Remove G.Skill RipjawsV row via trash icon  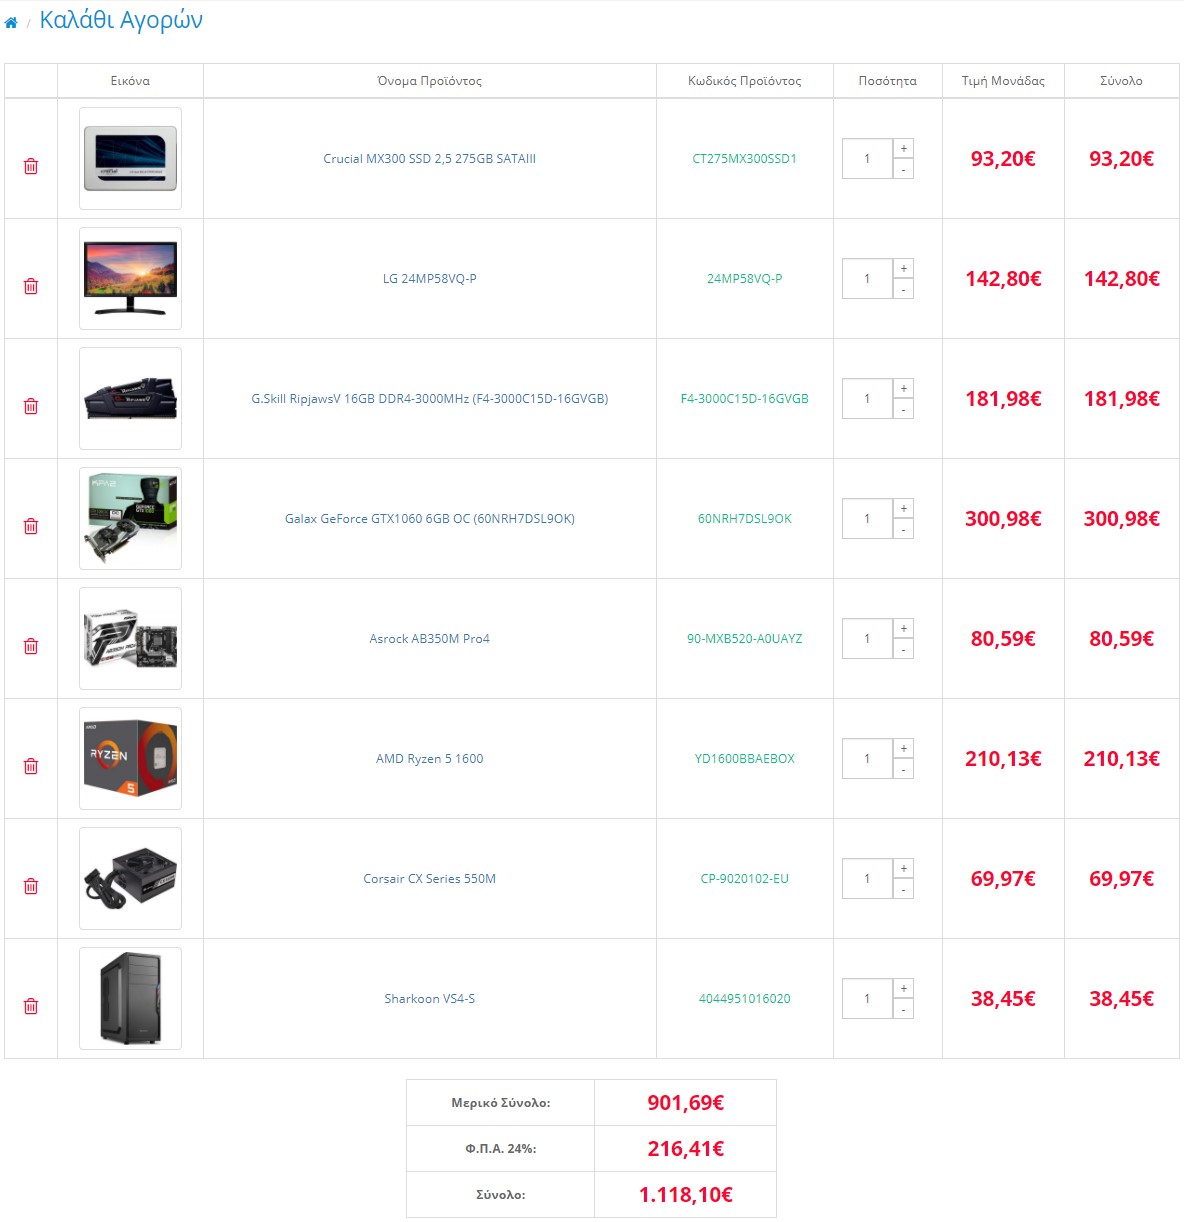tap(31, 406)
